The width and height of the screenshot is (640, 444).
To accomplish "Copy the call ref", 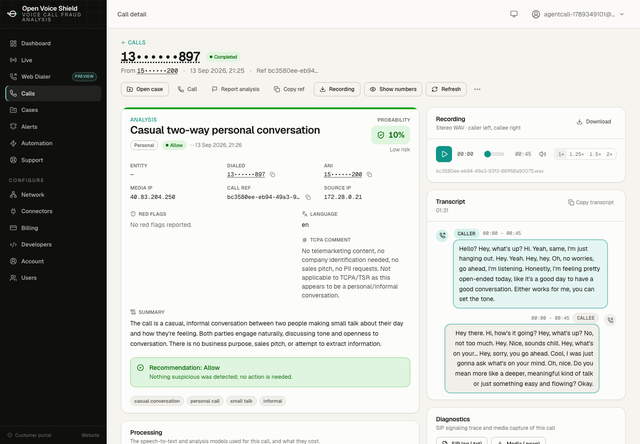I will [289, 89].
